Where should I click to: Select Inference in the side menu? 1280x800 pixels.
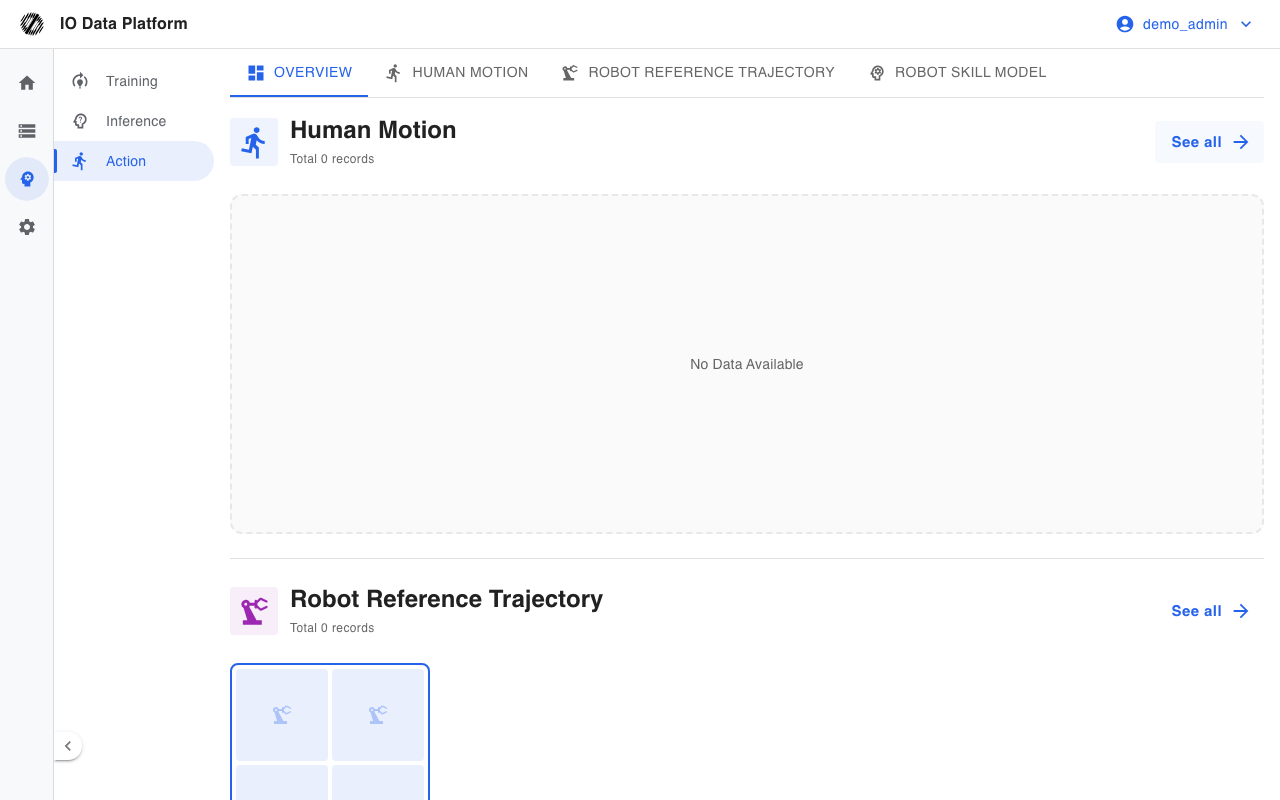click(134, 121)
